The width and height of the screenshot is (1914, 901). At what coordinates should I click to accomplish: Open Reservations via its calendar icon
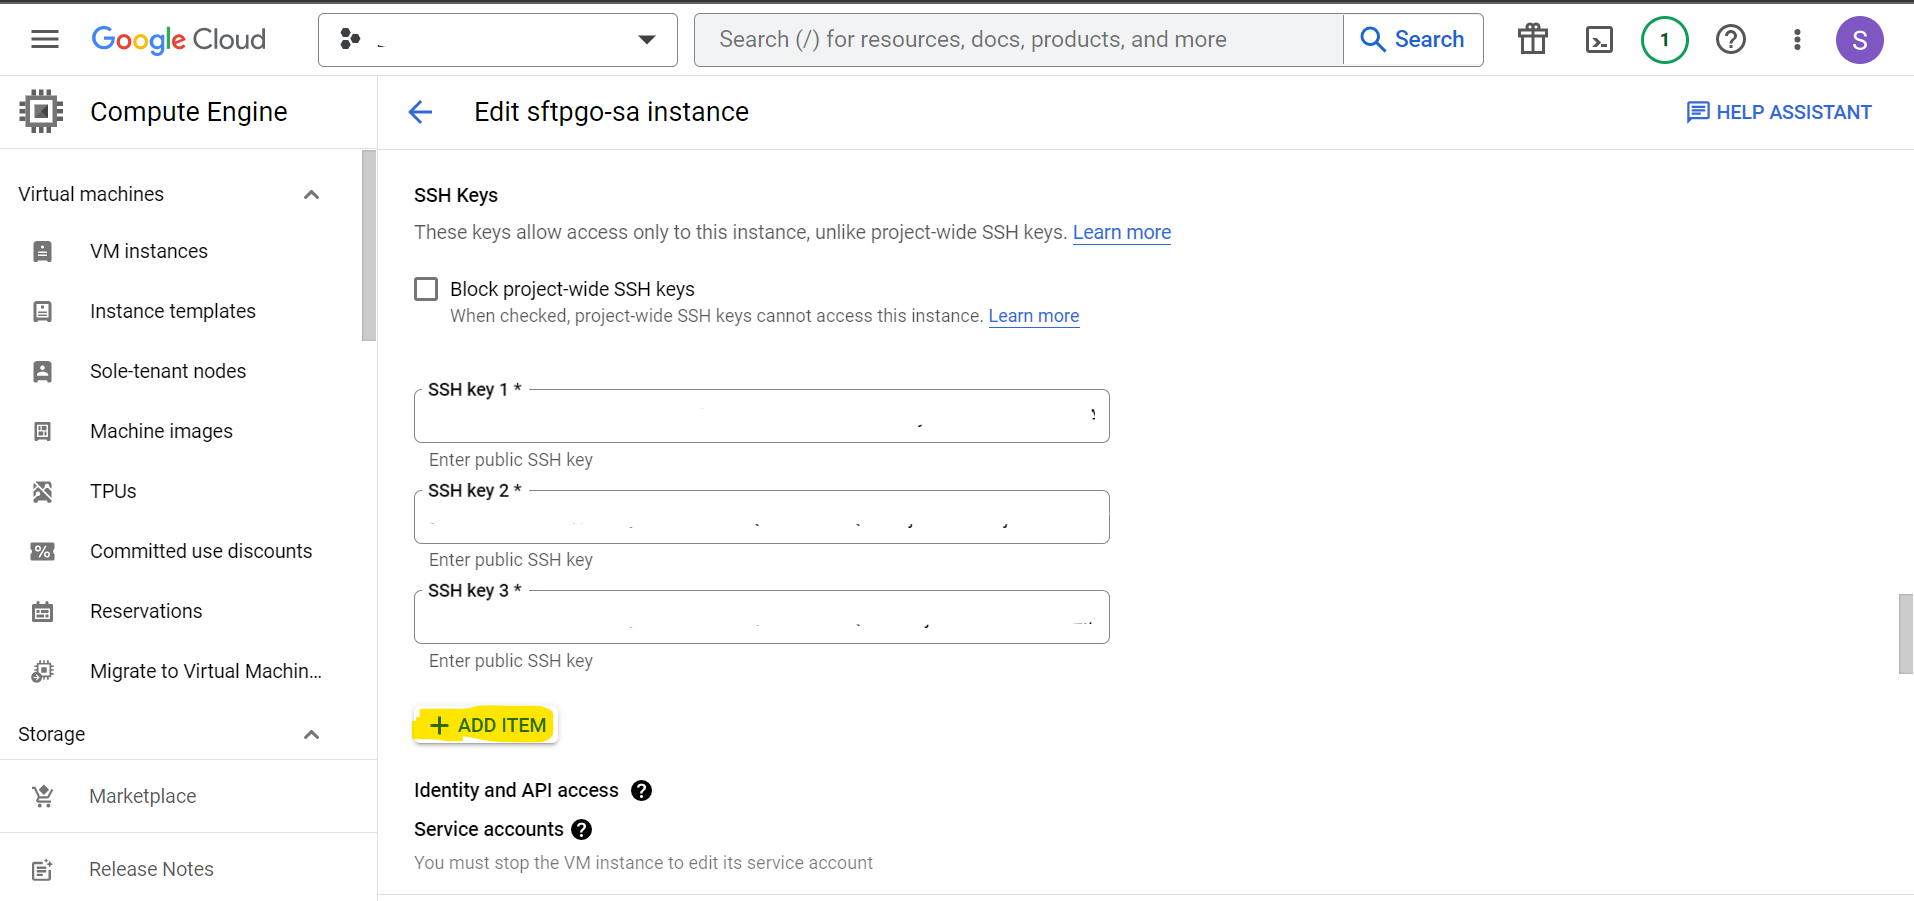tap(41, 611)
